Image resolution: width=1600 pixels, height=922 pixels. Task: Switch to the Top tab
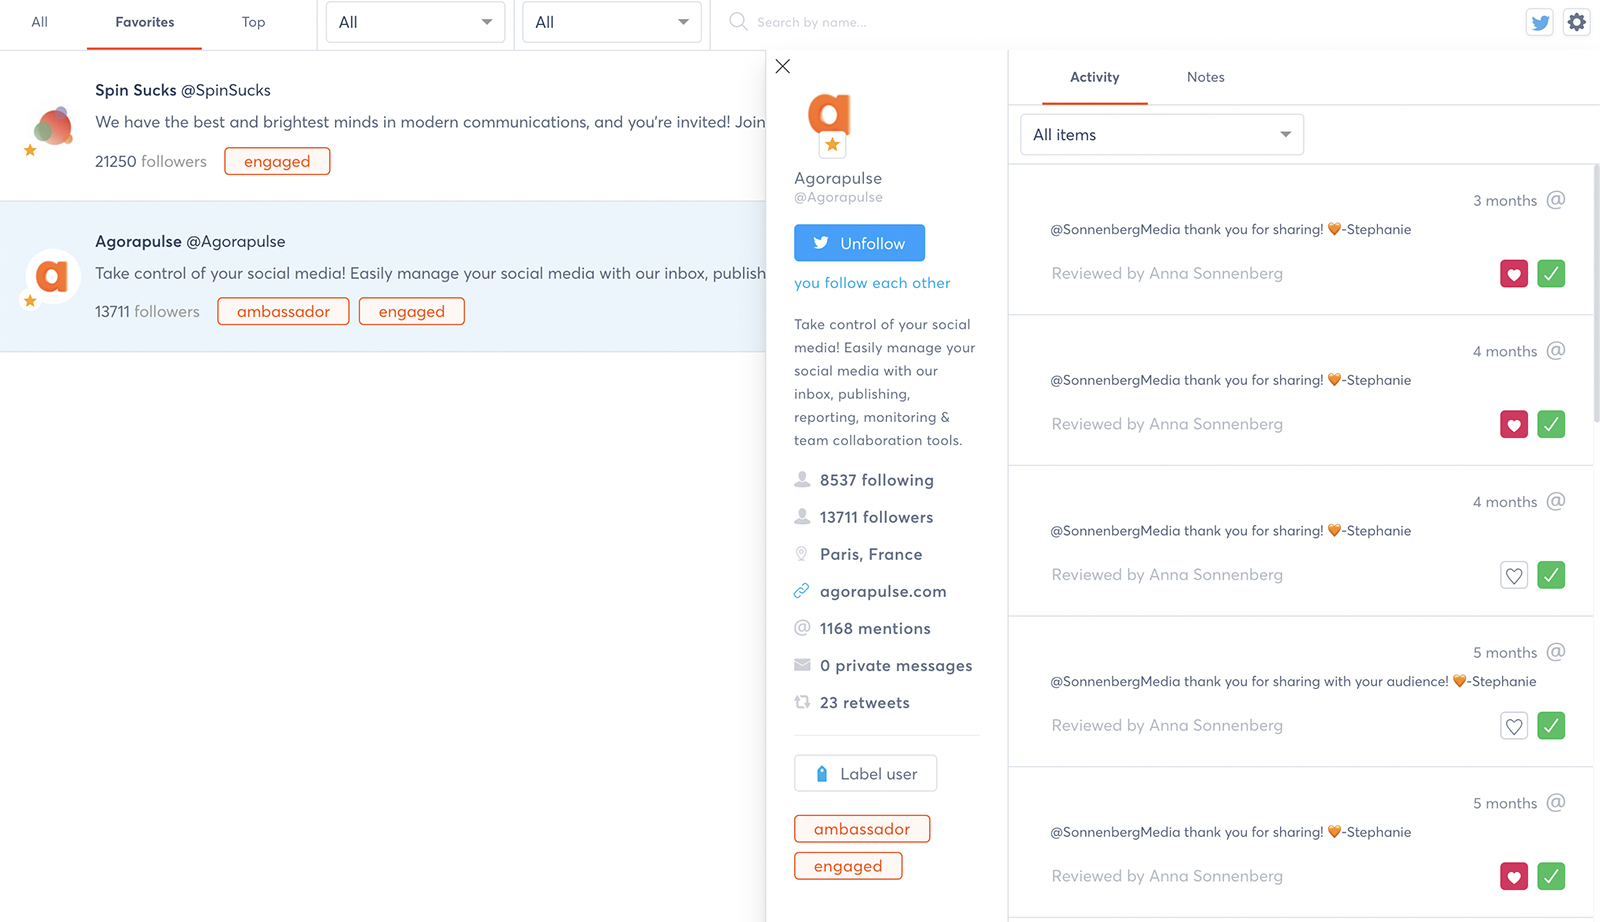pyautogui.click(x=254, y=22)
